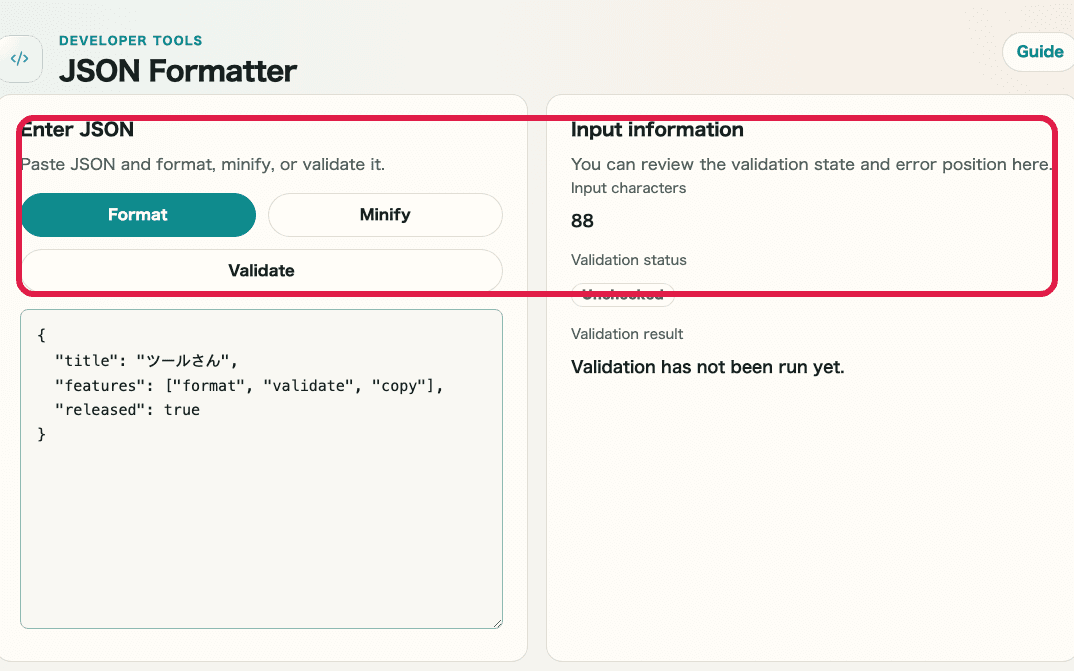The width and height of the screenshot is (1074, 671).
Task: Open the Guide link
Action: click(1039, 51)
